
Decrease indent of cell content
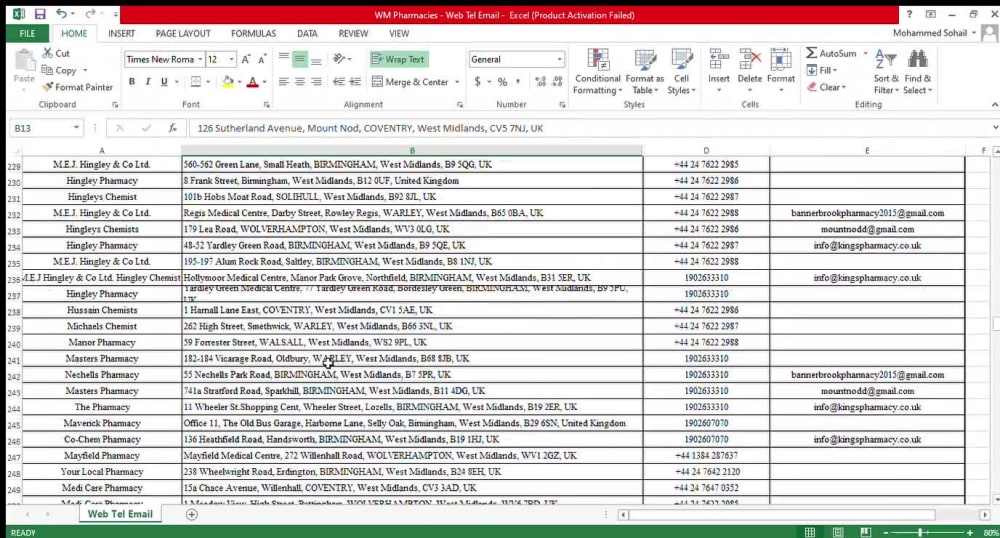pos(339,82)
